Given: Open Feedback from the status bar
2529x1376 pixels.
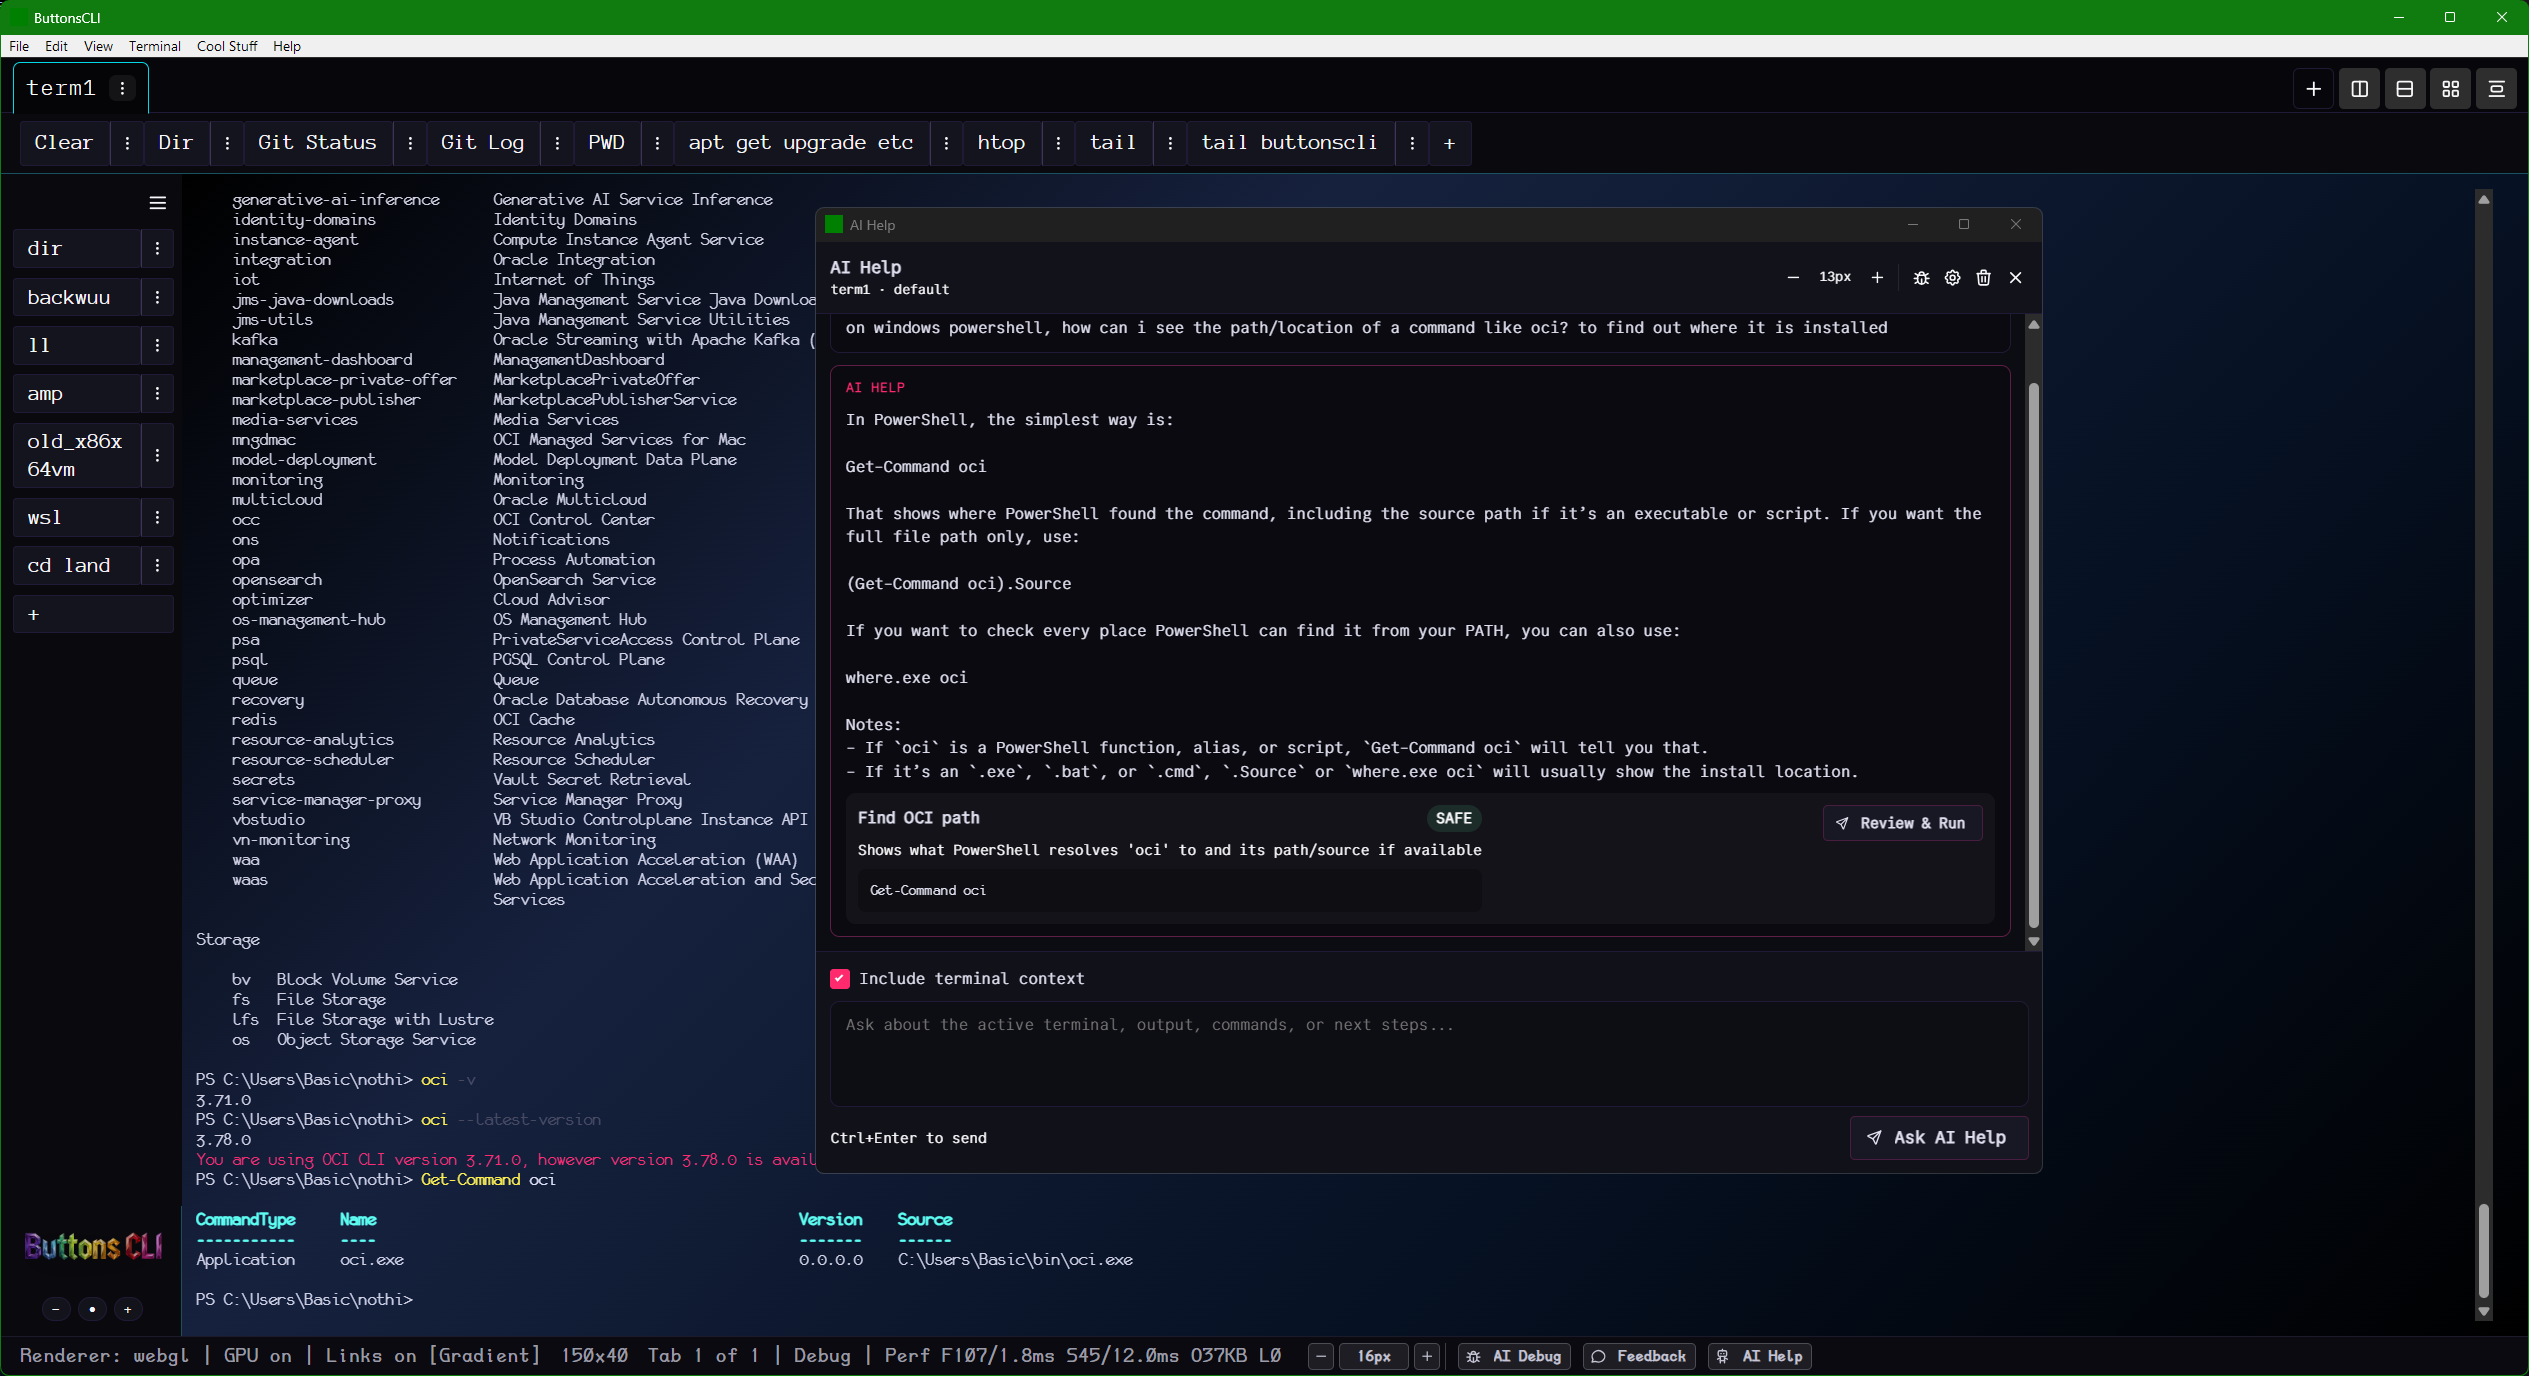Looking at the screenshot, I should (1639, 1356).
